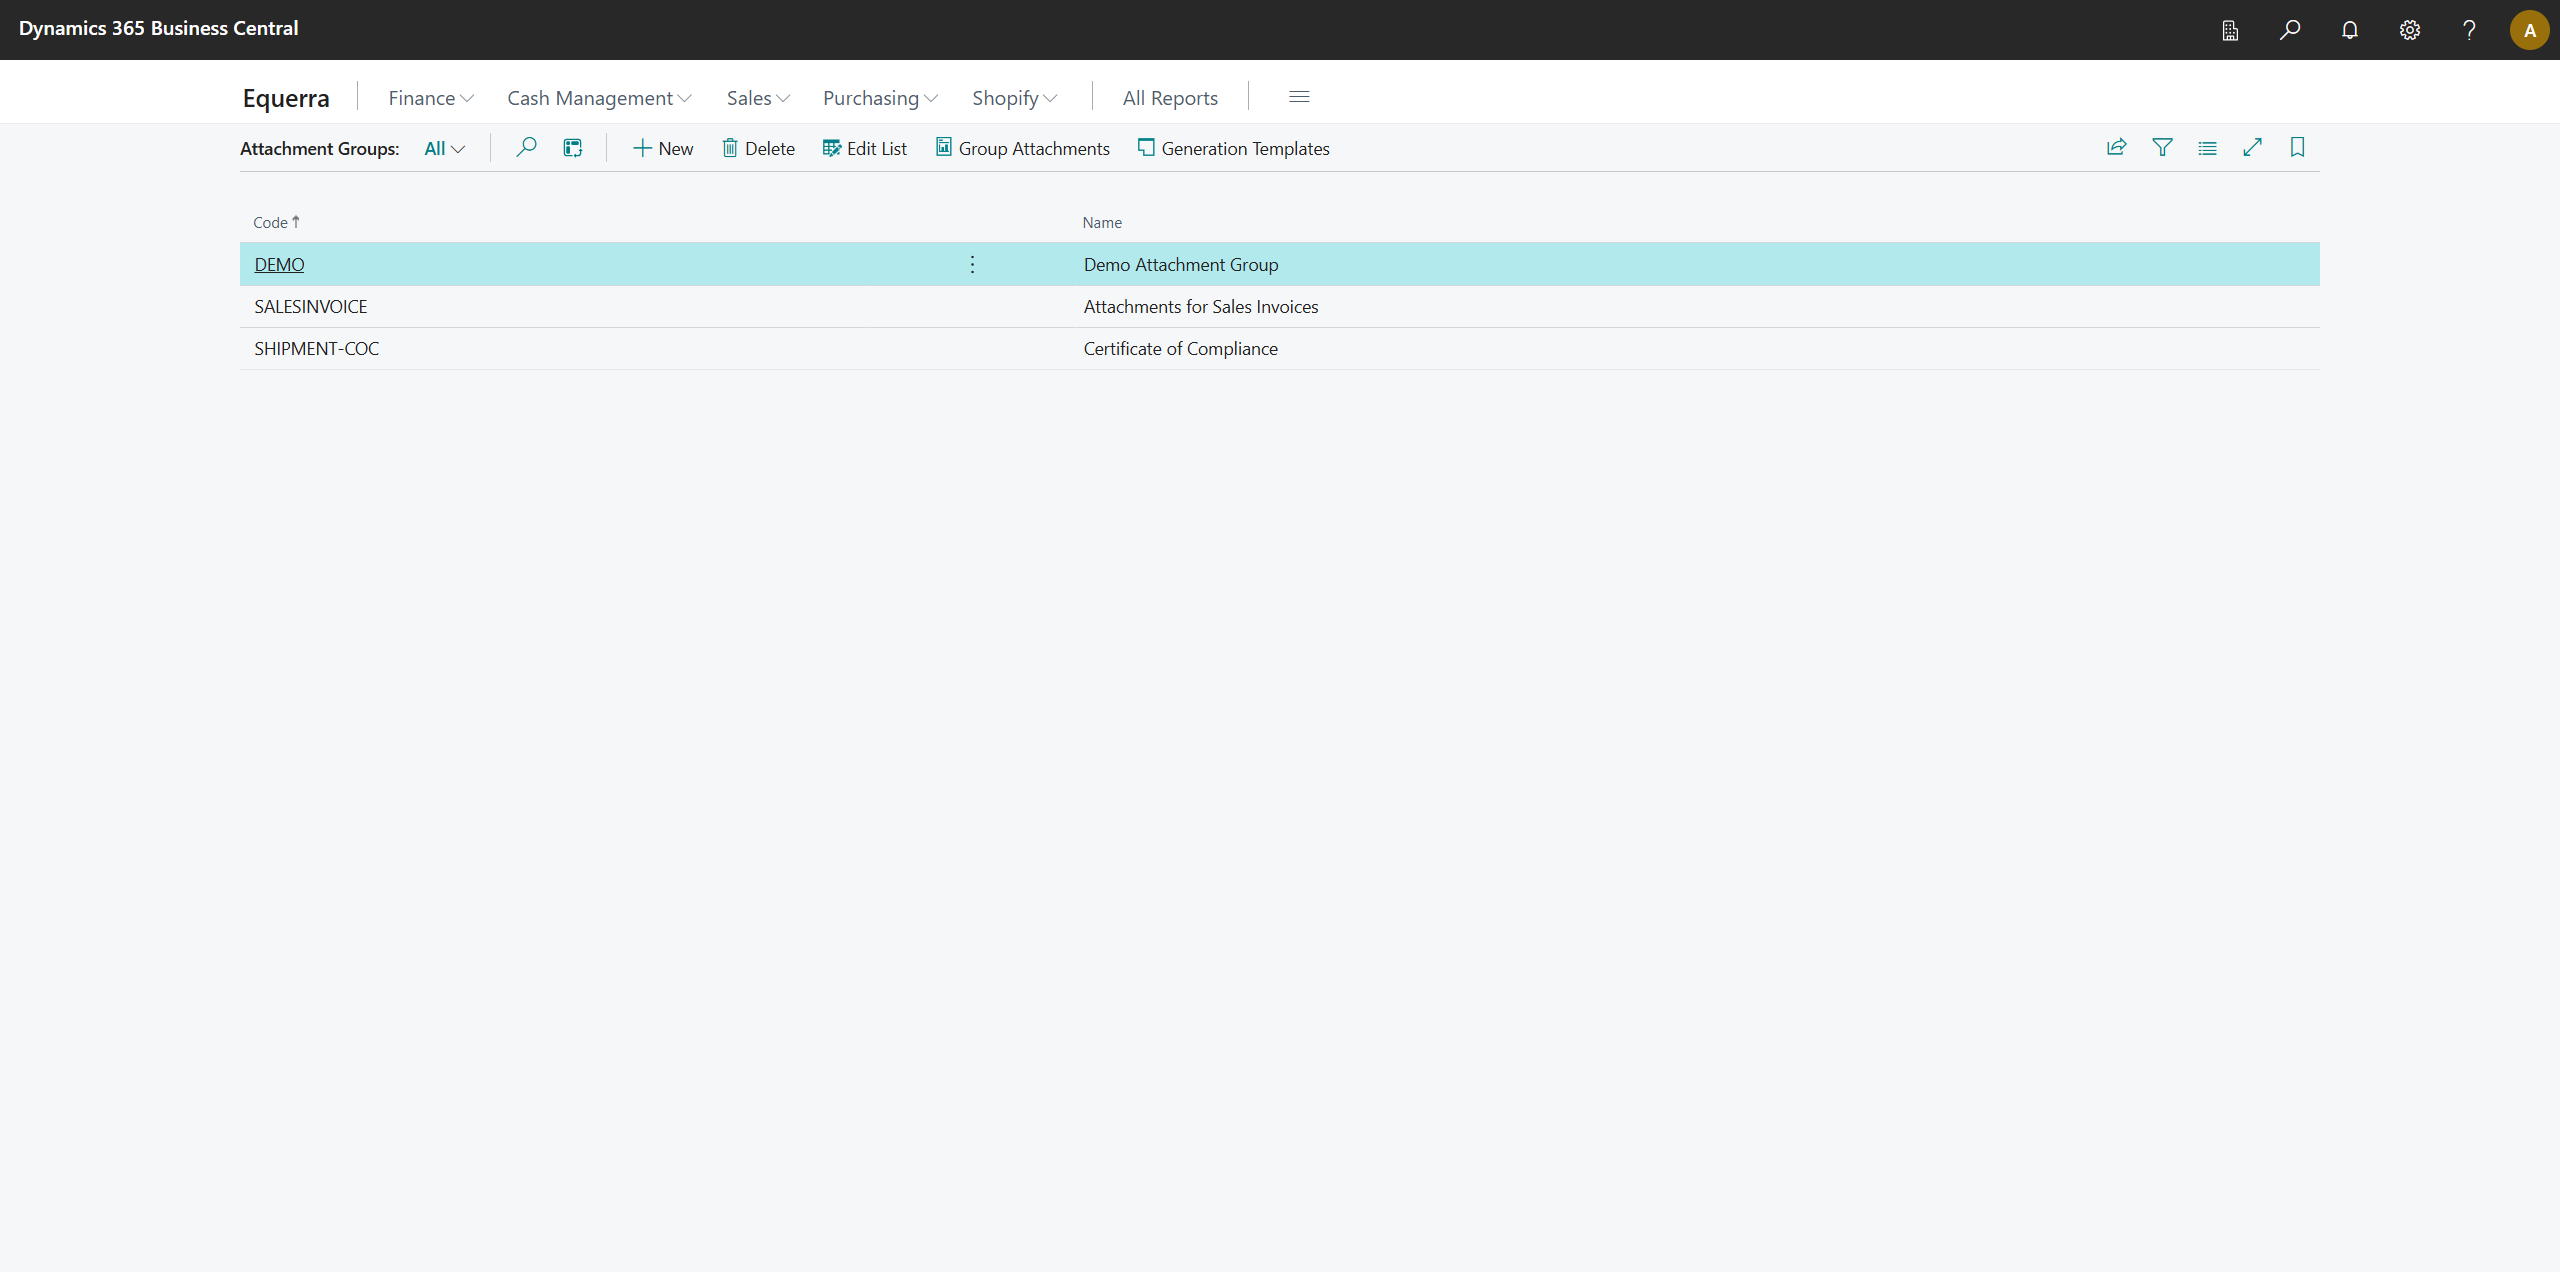The image size is (2560, 1273).
Task: Expand the Finance menu
Action: 431,98
